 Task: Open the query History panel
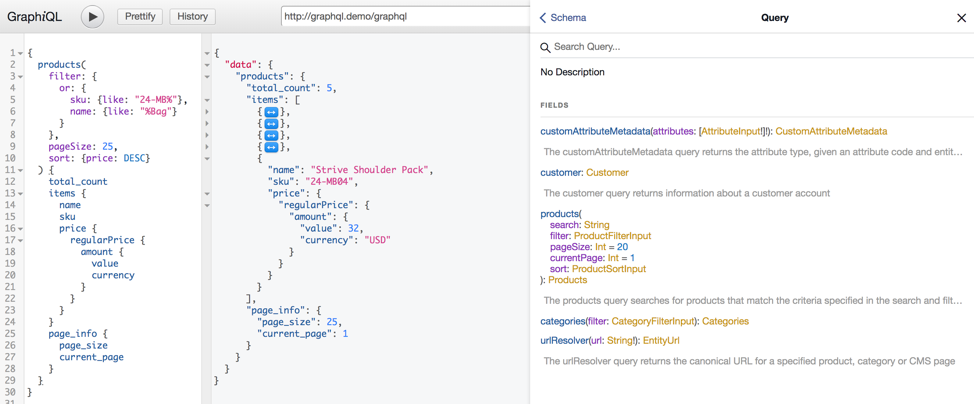[x=192, y=17]
